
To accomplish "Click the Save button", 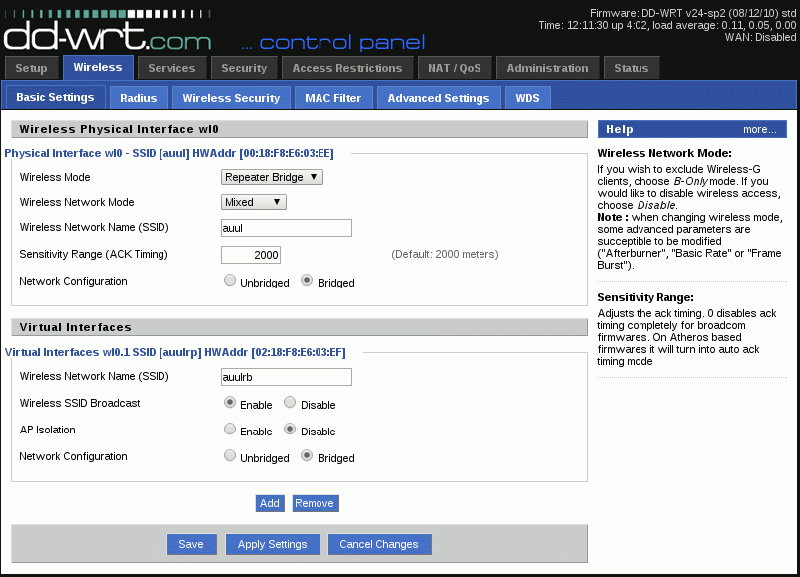I will point(191,544).
